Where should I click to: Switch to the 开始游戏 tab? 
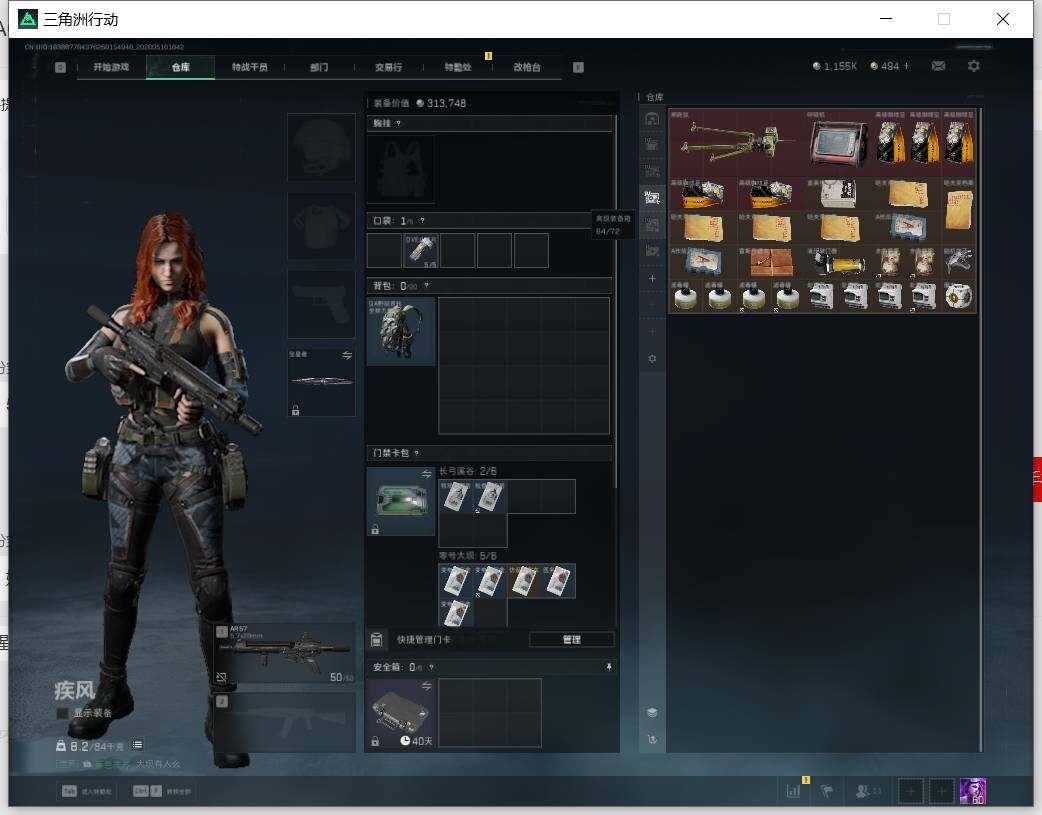point(111,67)
